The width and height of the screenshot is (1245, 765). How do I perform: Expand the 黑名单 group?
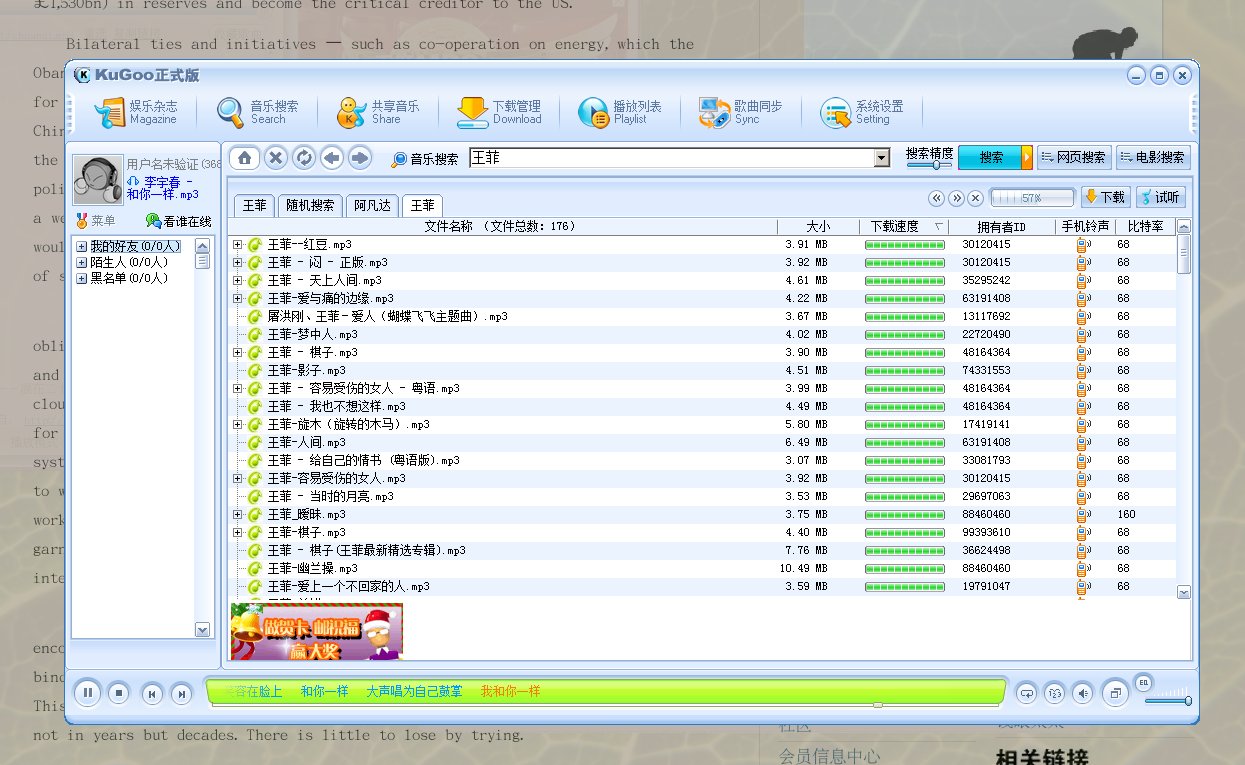[x=82, y=278]
